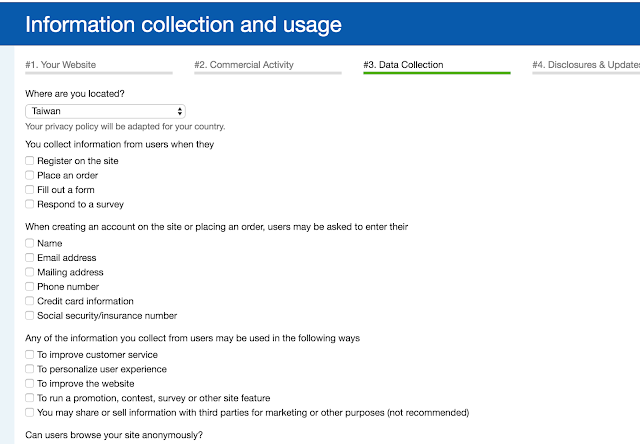640x444 pixels.
Task: Check To personalize user experience
Action: tap(29, 369)
